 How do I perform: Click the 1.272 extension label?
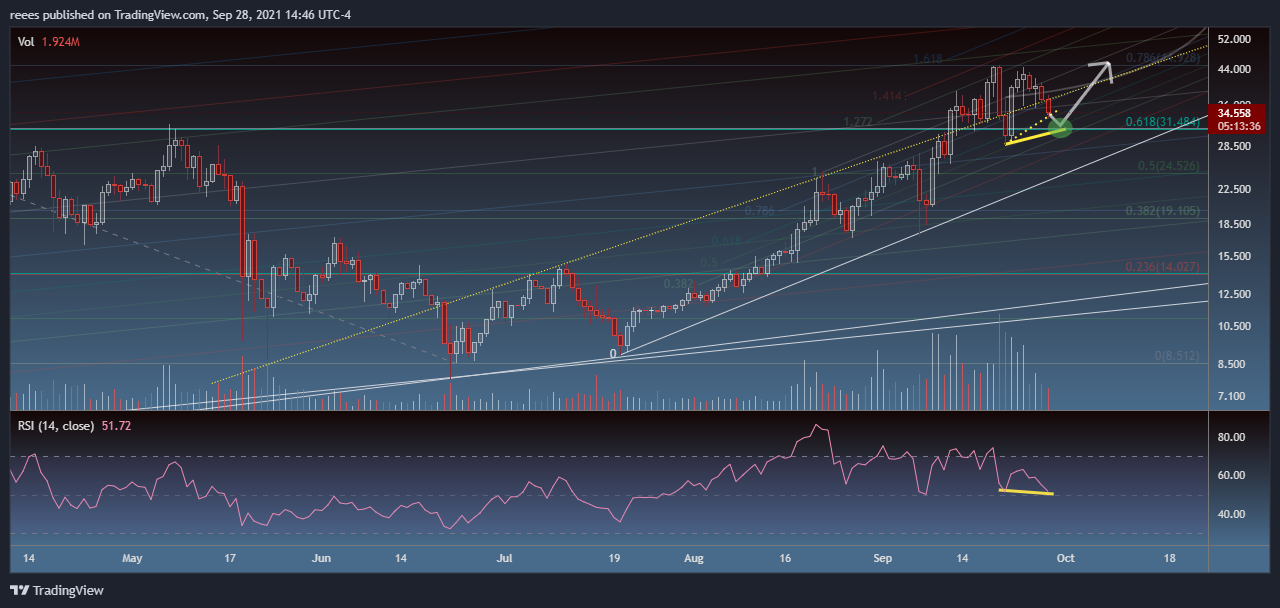[859, 122]
